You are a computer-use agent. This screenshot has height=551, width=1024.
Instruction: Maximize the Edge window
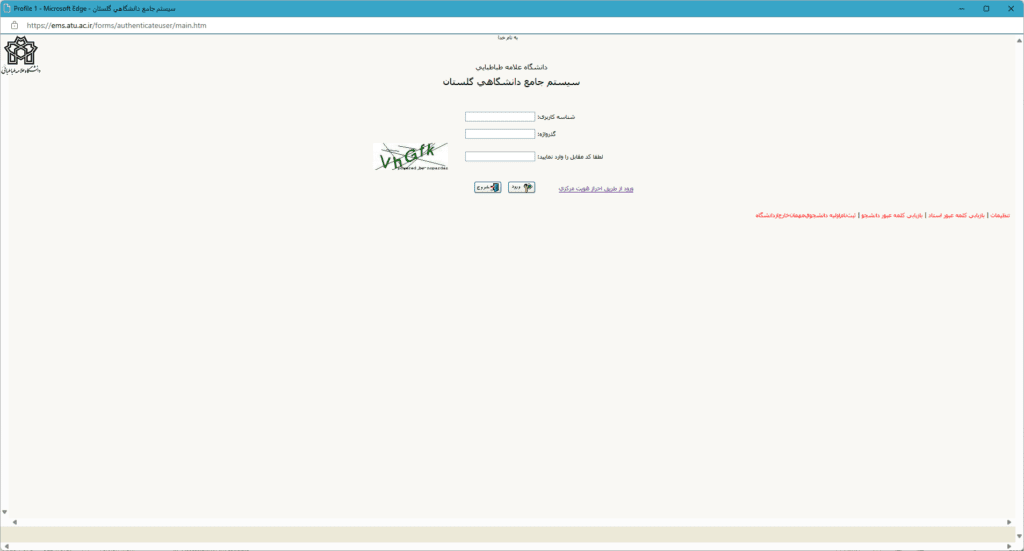click(x=986, y=8)
